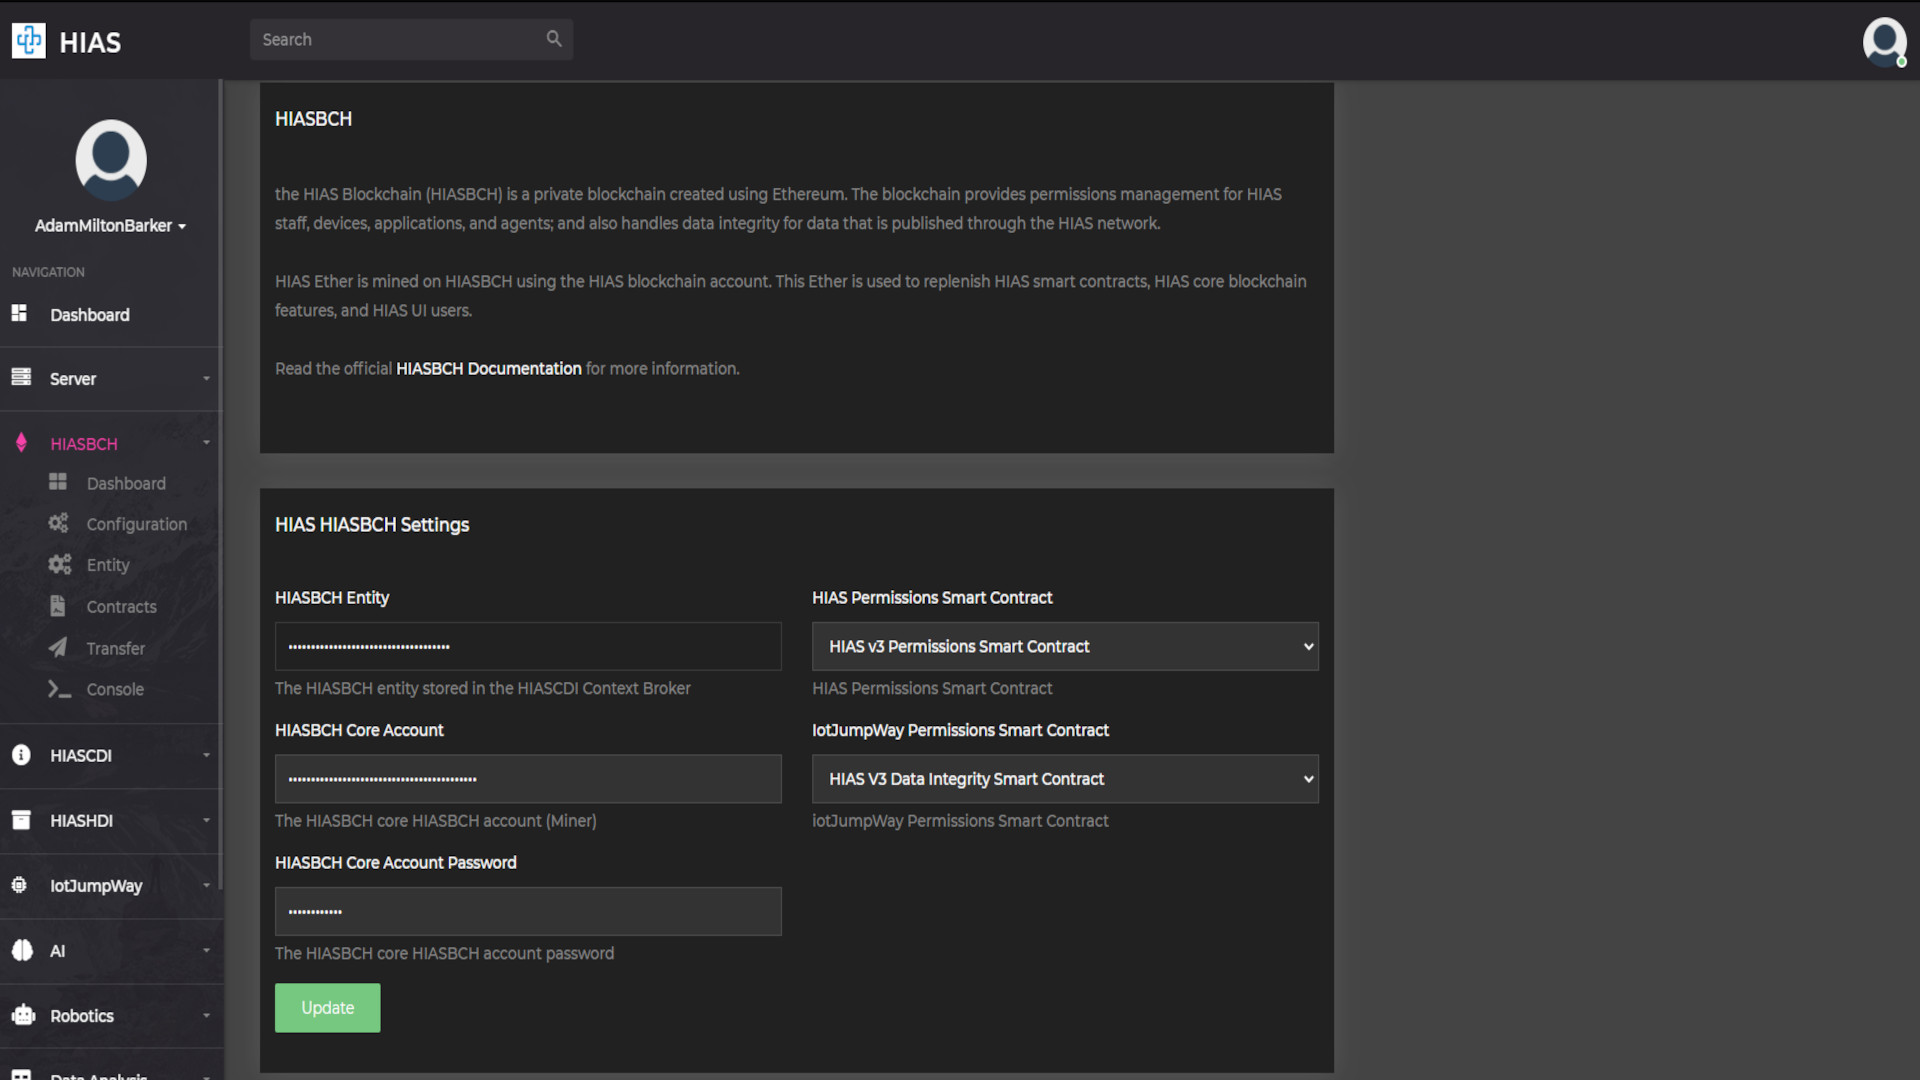This screenshot has width=1920, height=1080.
Task: Open the Console submenu item
Action: pyautogui.click(x=115, y=689)
